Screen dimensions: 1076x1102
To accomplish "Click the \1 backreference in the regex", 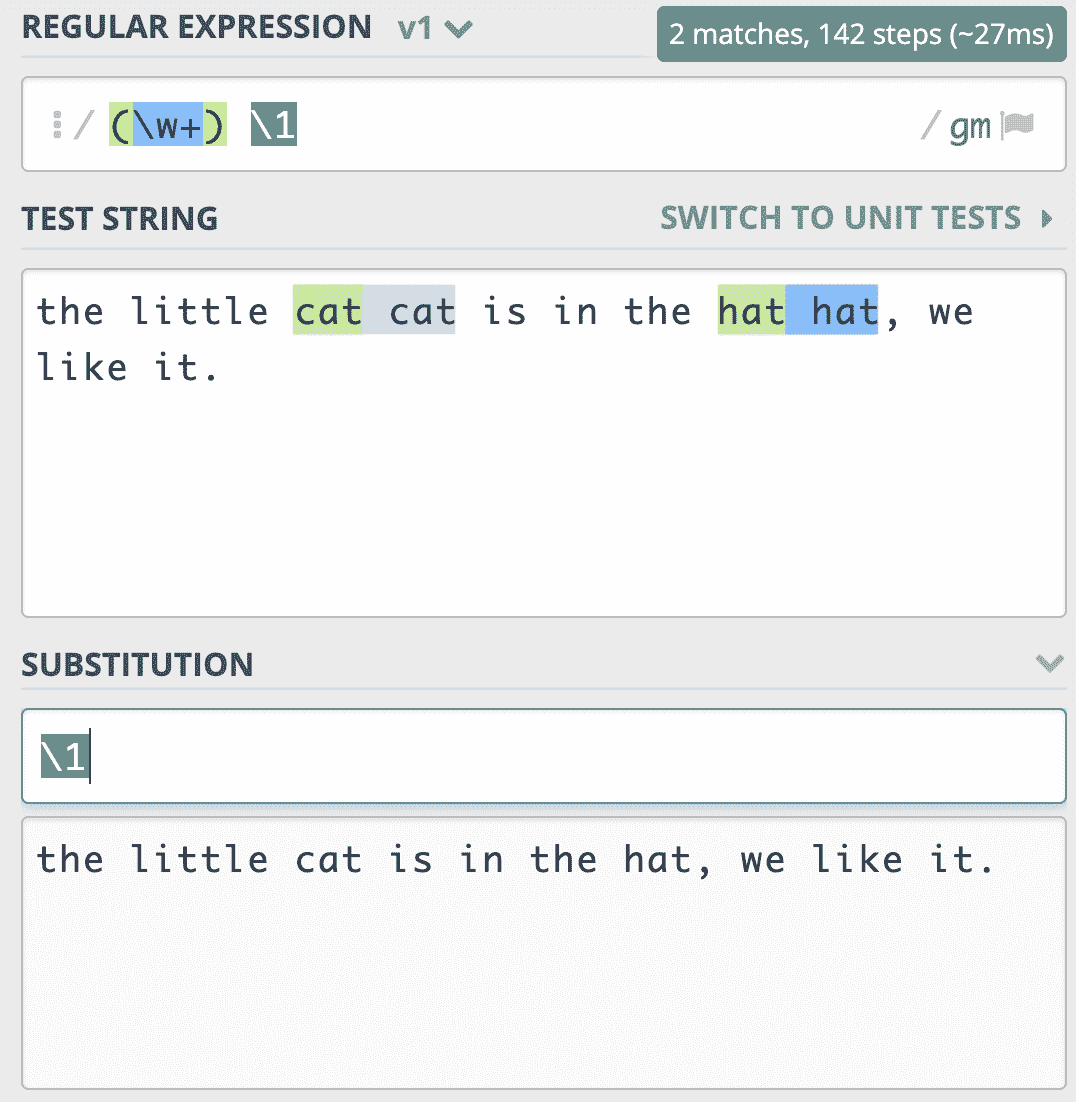I will (x=274, y=126).
